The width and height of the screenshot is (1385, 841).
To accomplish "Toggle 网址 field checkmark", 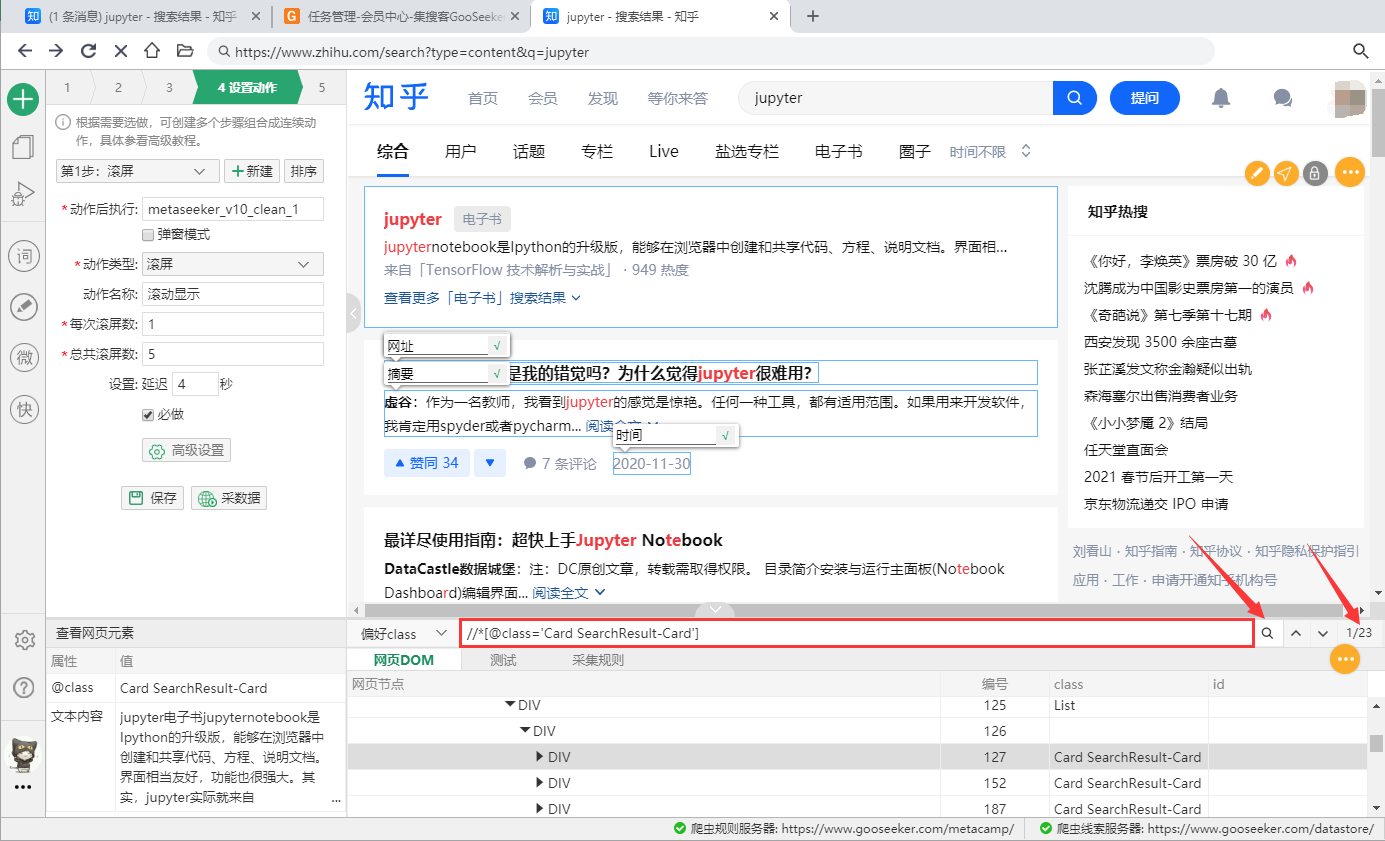I will coord(497,346).
